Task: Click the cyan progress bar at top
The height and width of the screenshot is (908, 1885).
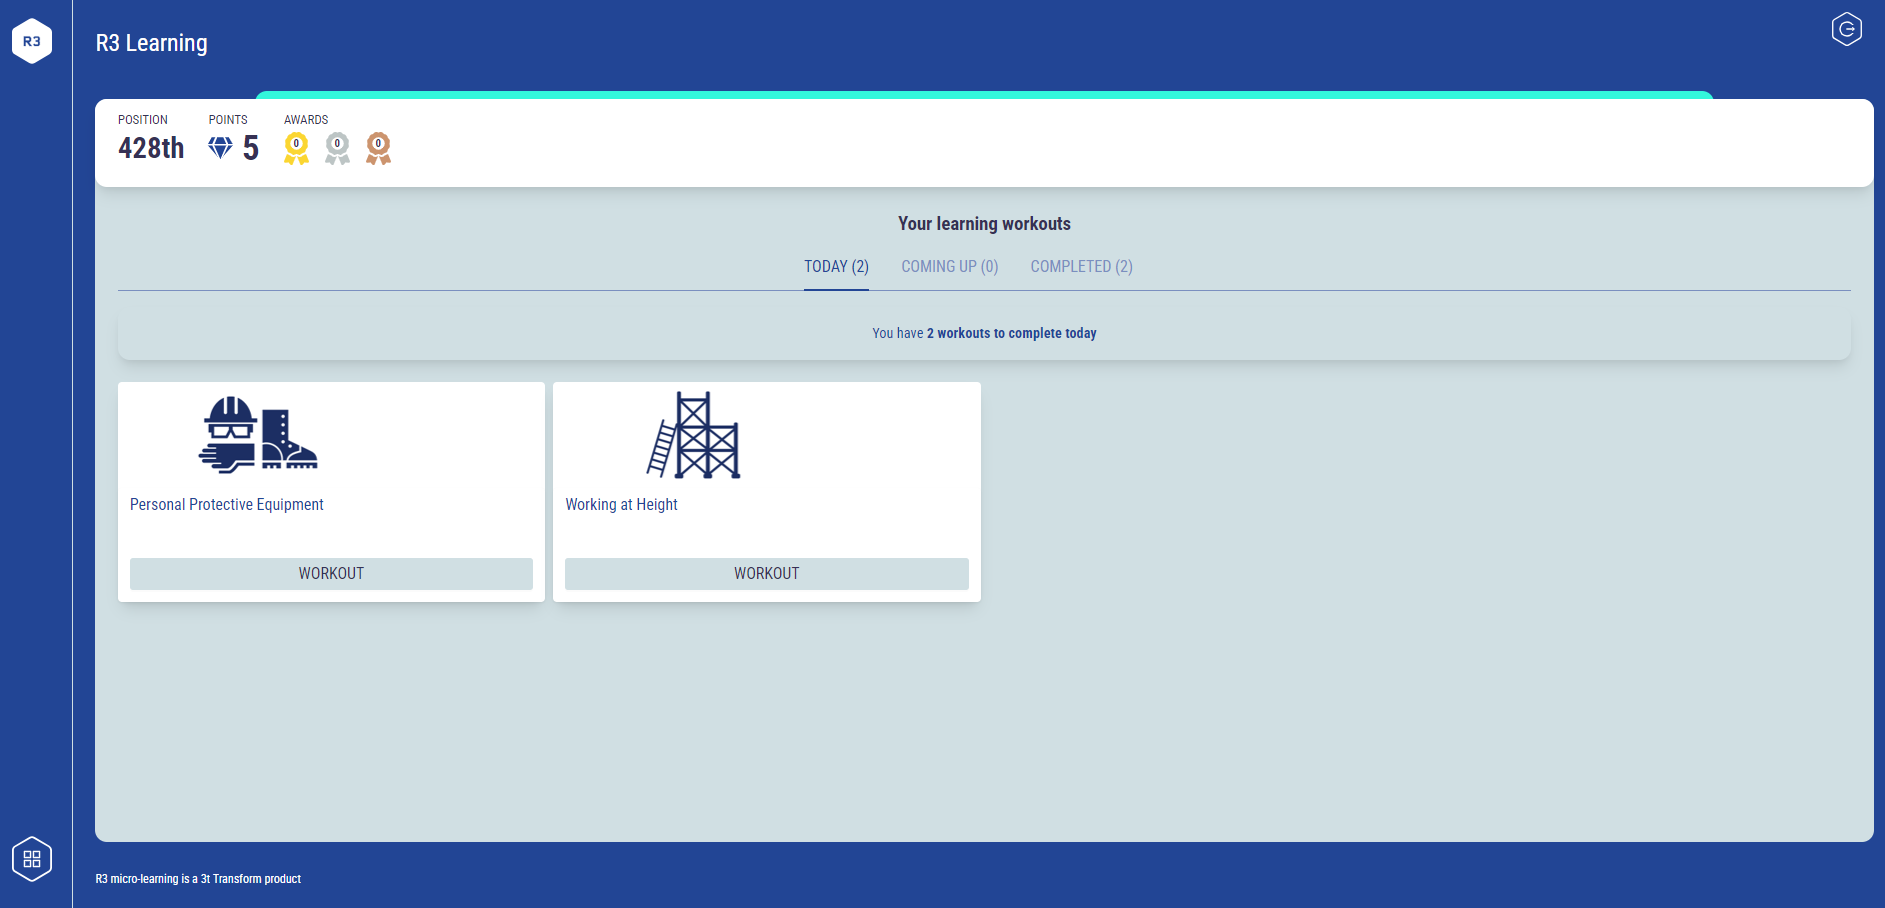Action: click(984, 95)
